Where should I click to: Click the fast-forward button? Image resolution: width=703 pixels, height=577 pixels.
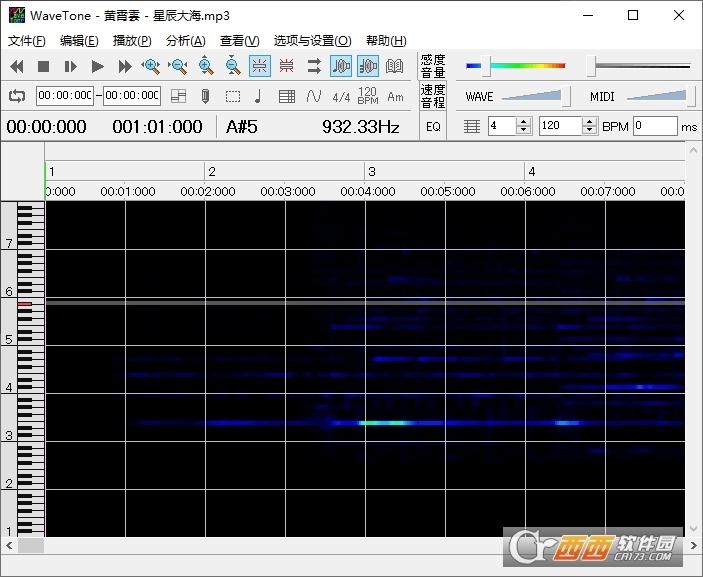[125, 67]
